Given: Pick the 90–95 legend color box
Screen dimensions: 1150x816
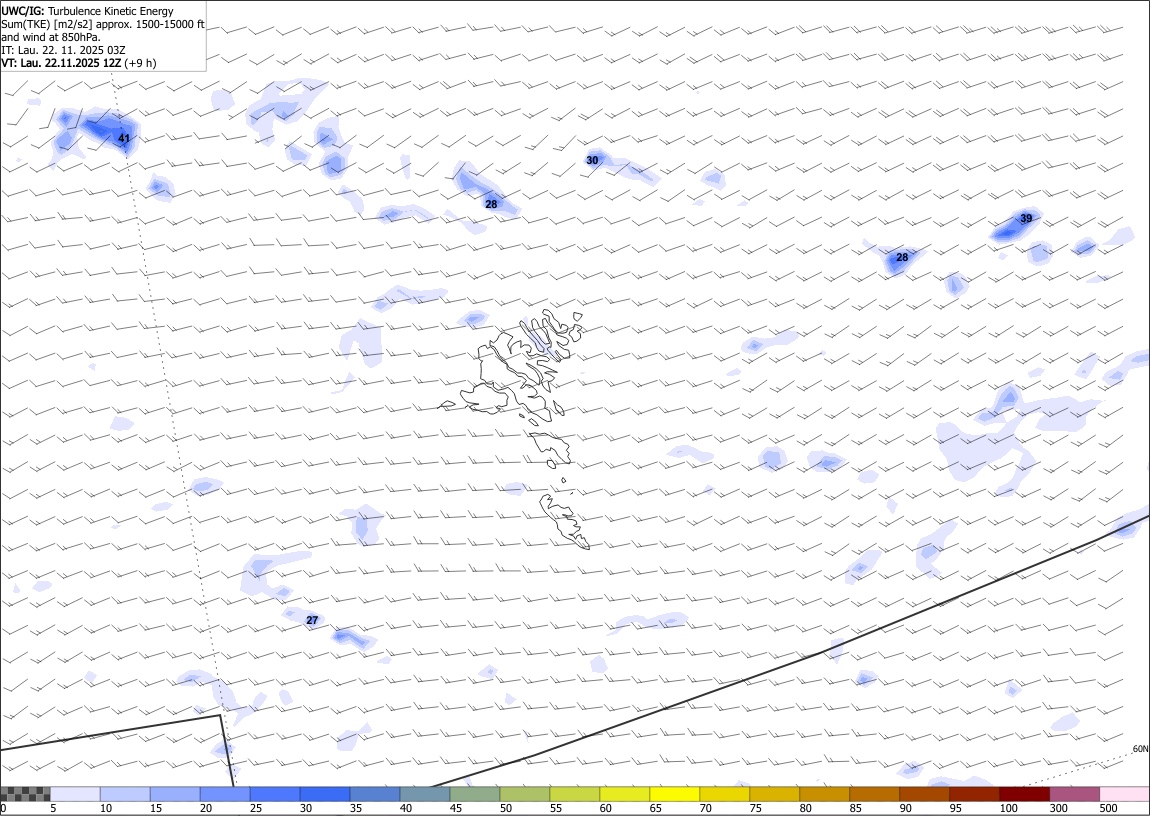Looking at the screenshot, I should tap(923, 794).
